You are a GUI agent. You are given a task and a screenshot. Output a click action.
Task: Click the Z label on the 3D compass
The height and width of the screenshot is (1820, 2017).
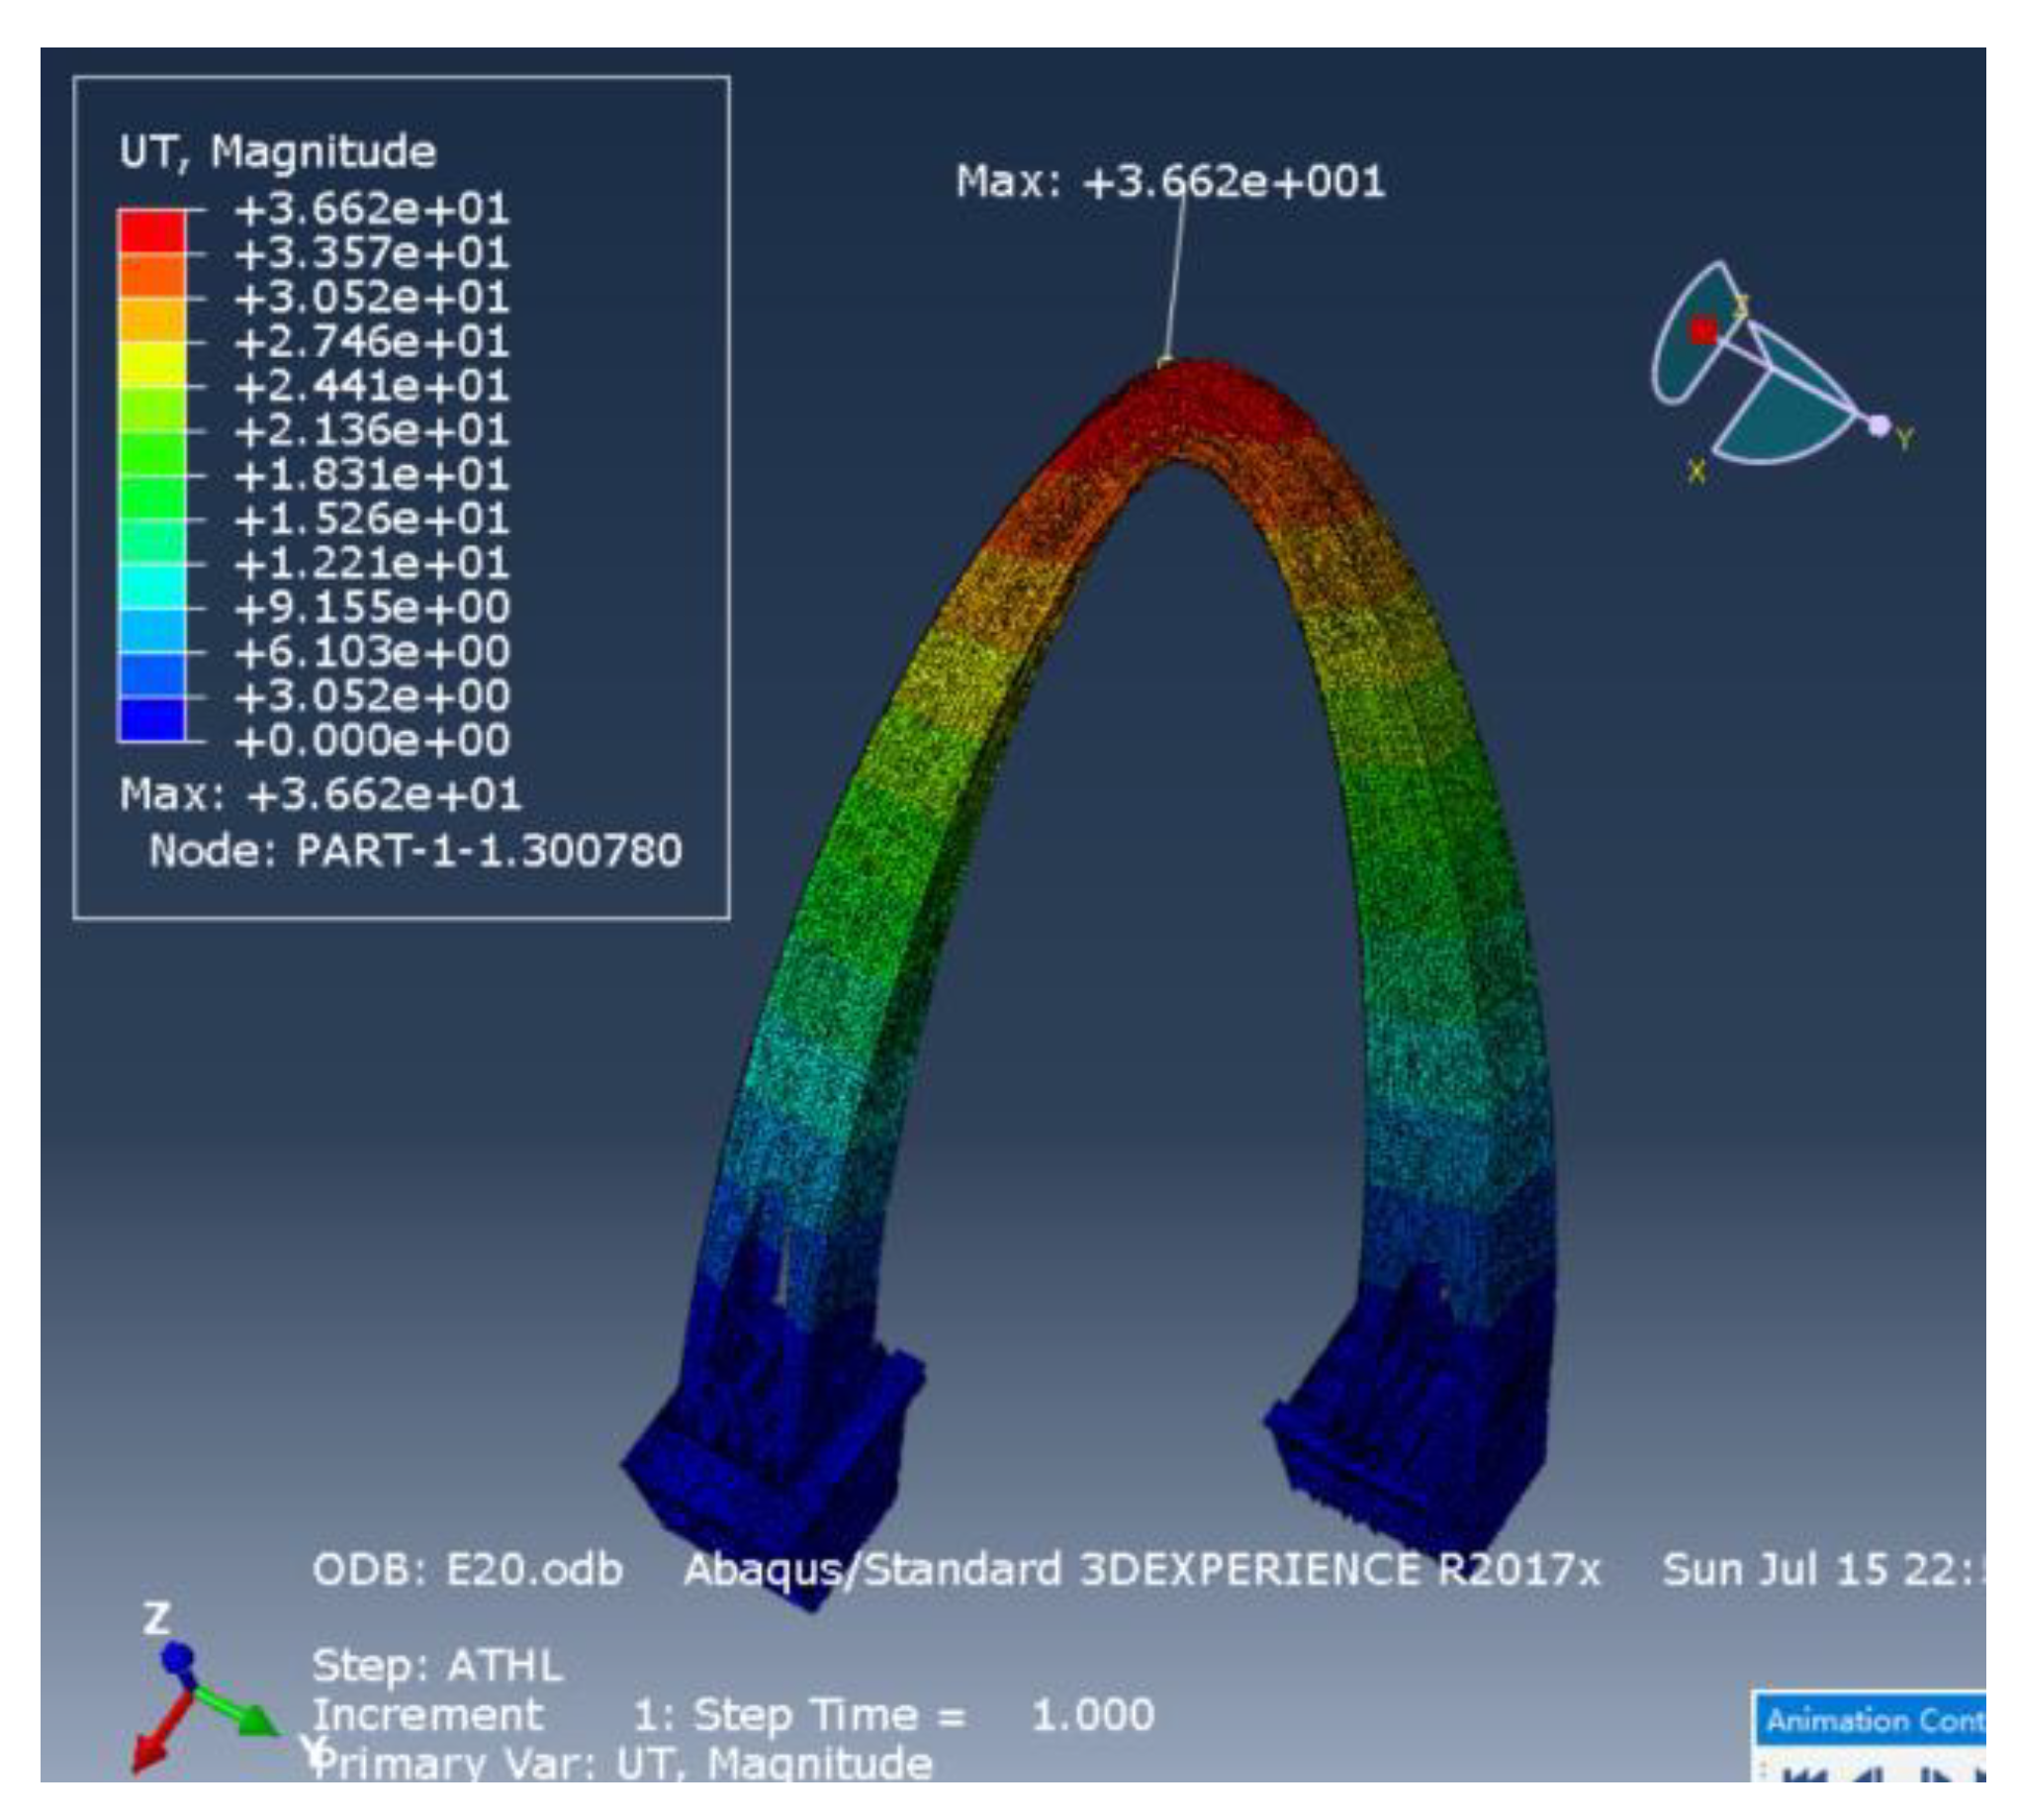click(x=1741, y=306)
